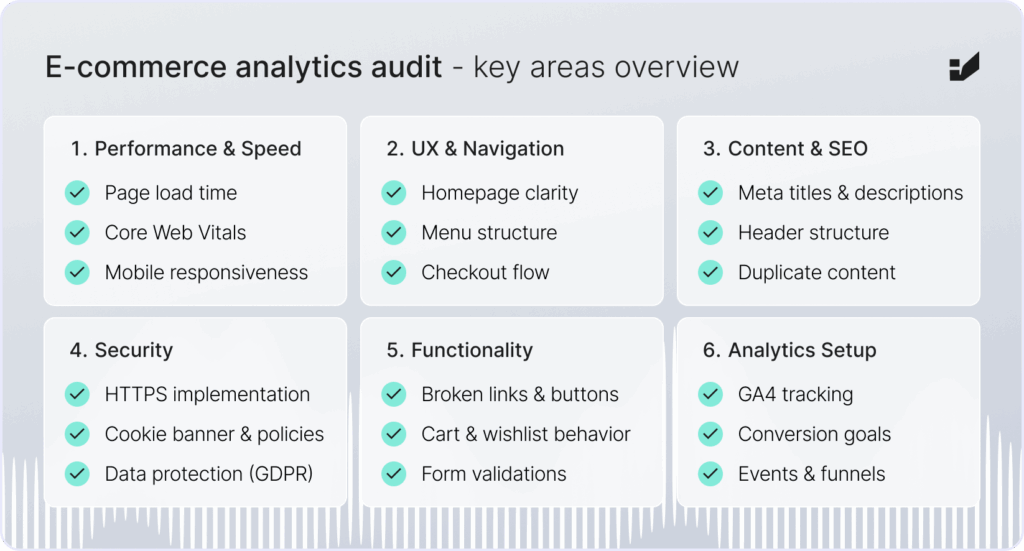
Task: Click the check icon beside HTTPS implementation
Action: 77,394
